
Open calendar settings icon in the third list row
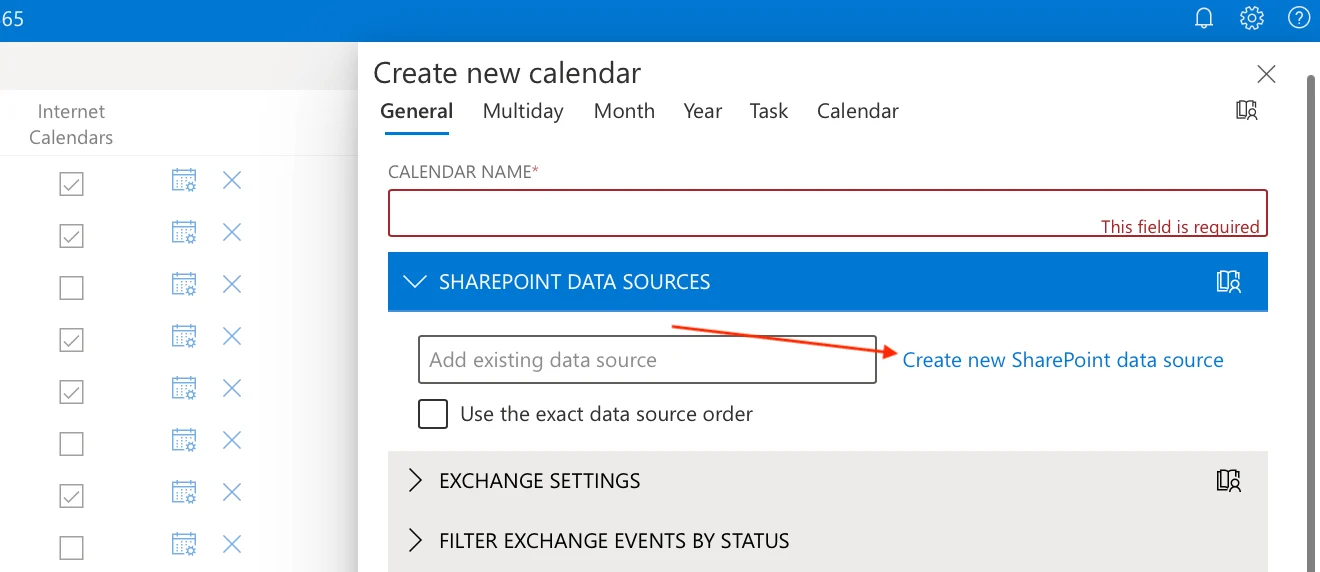(184, 284)
